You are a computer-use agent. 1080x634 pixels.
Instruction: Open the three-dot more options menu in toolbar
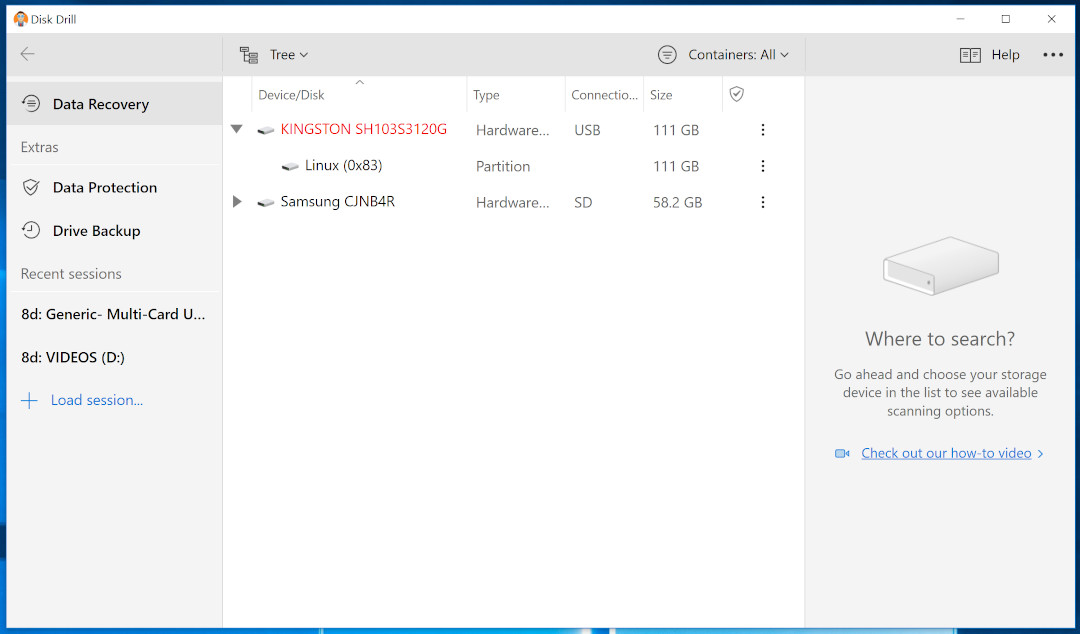tap(1052, 55)
